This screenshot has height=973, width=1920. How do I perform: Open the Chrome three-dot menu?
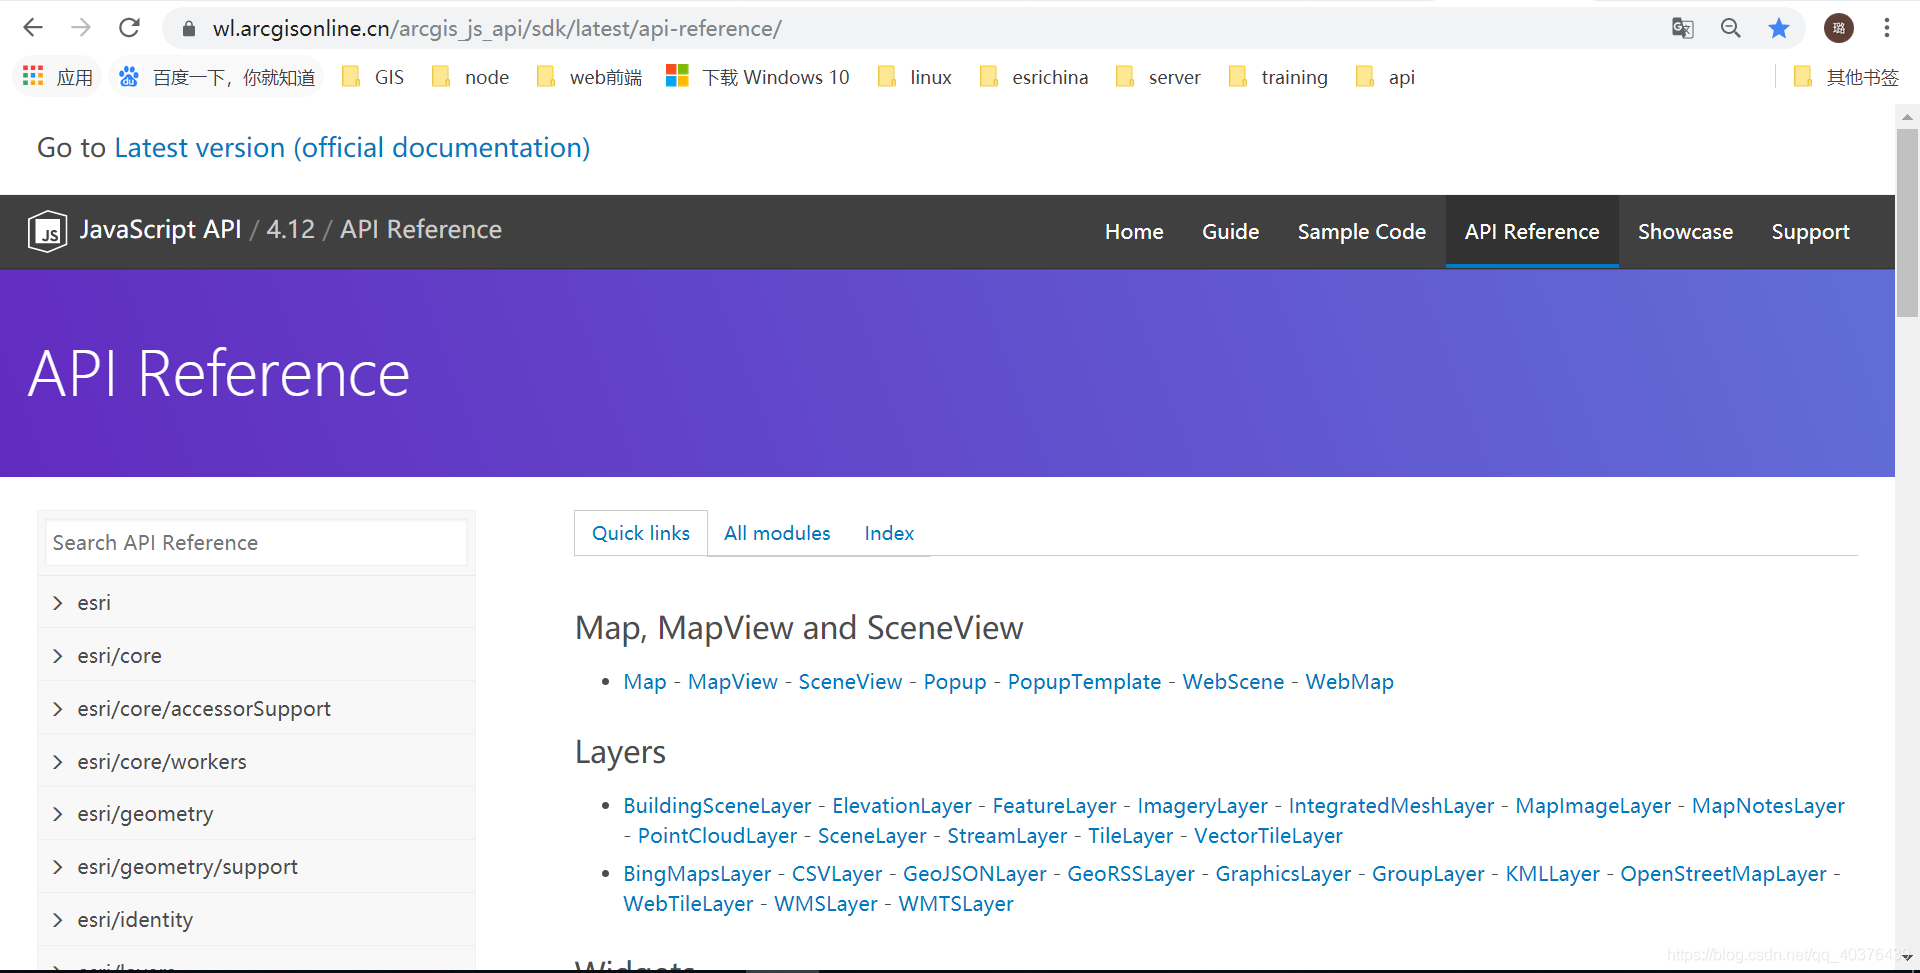click(x=1887, y=28)
